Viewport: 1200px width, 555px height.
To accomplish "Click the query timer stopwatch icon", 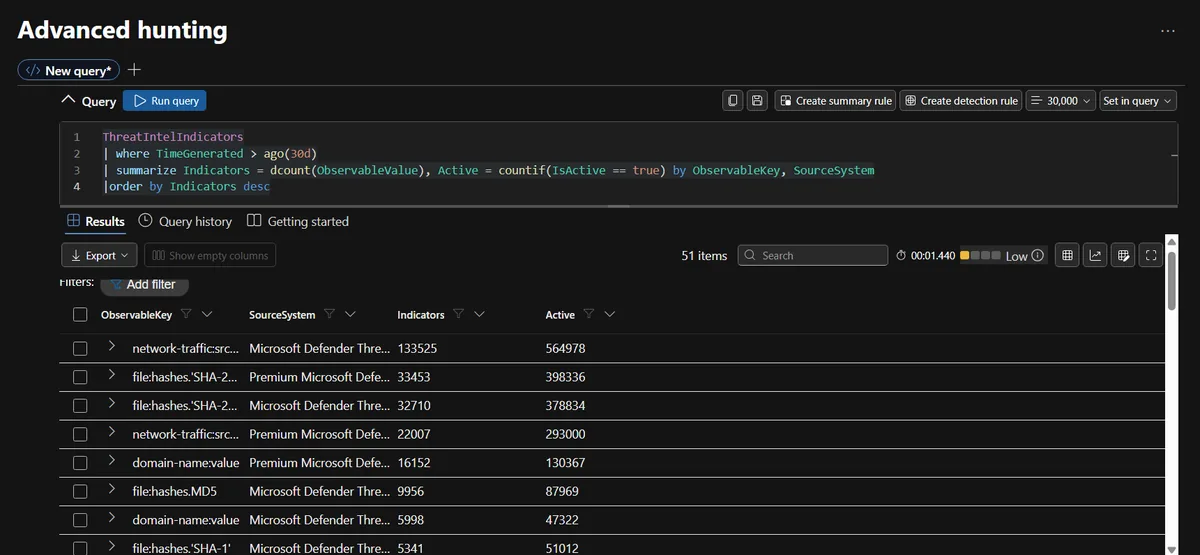I will (901, 256).
